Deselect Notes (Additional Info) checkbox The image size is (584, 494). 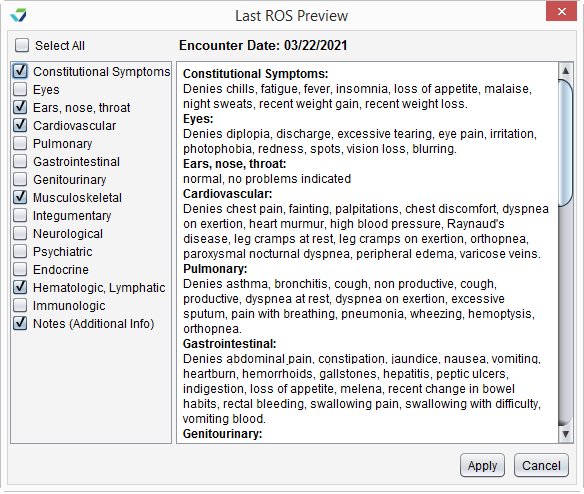(20, 323)
